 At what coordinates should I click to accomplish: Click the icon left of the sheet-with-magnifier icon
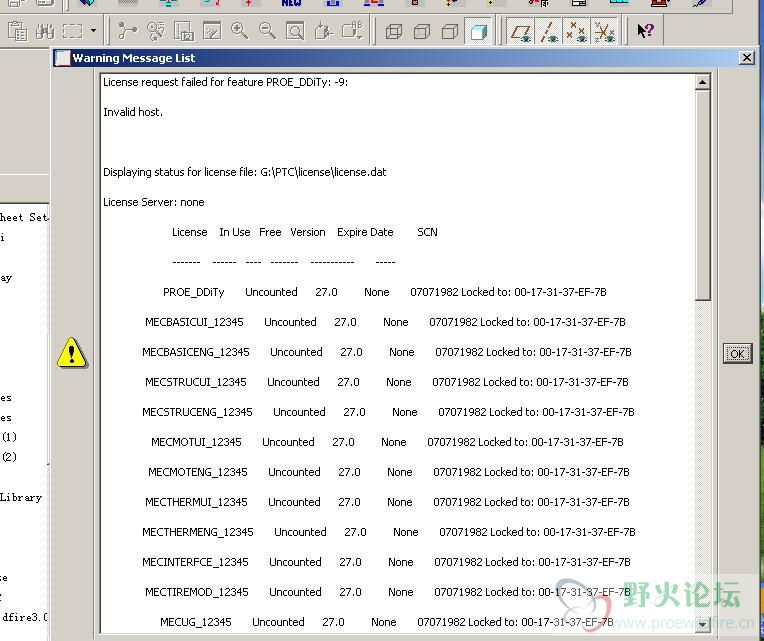pos(156,31)
